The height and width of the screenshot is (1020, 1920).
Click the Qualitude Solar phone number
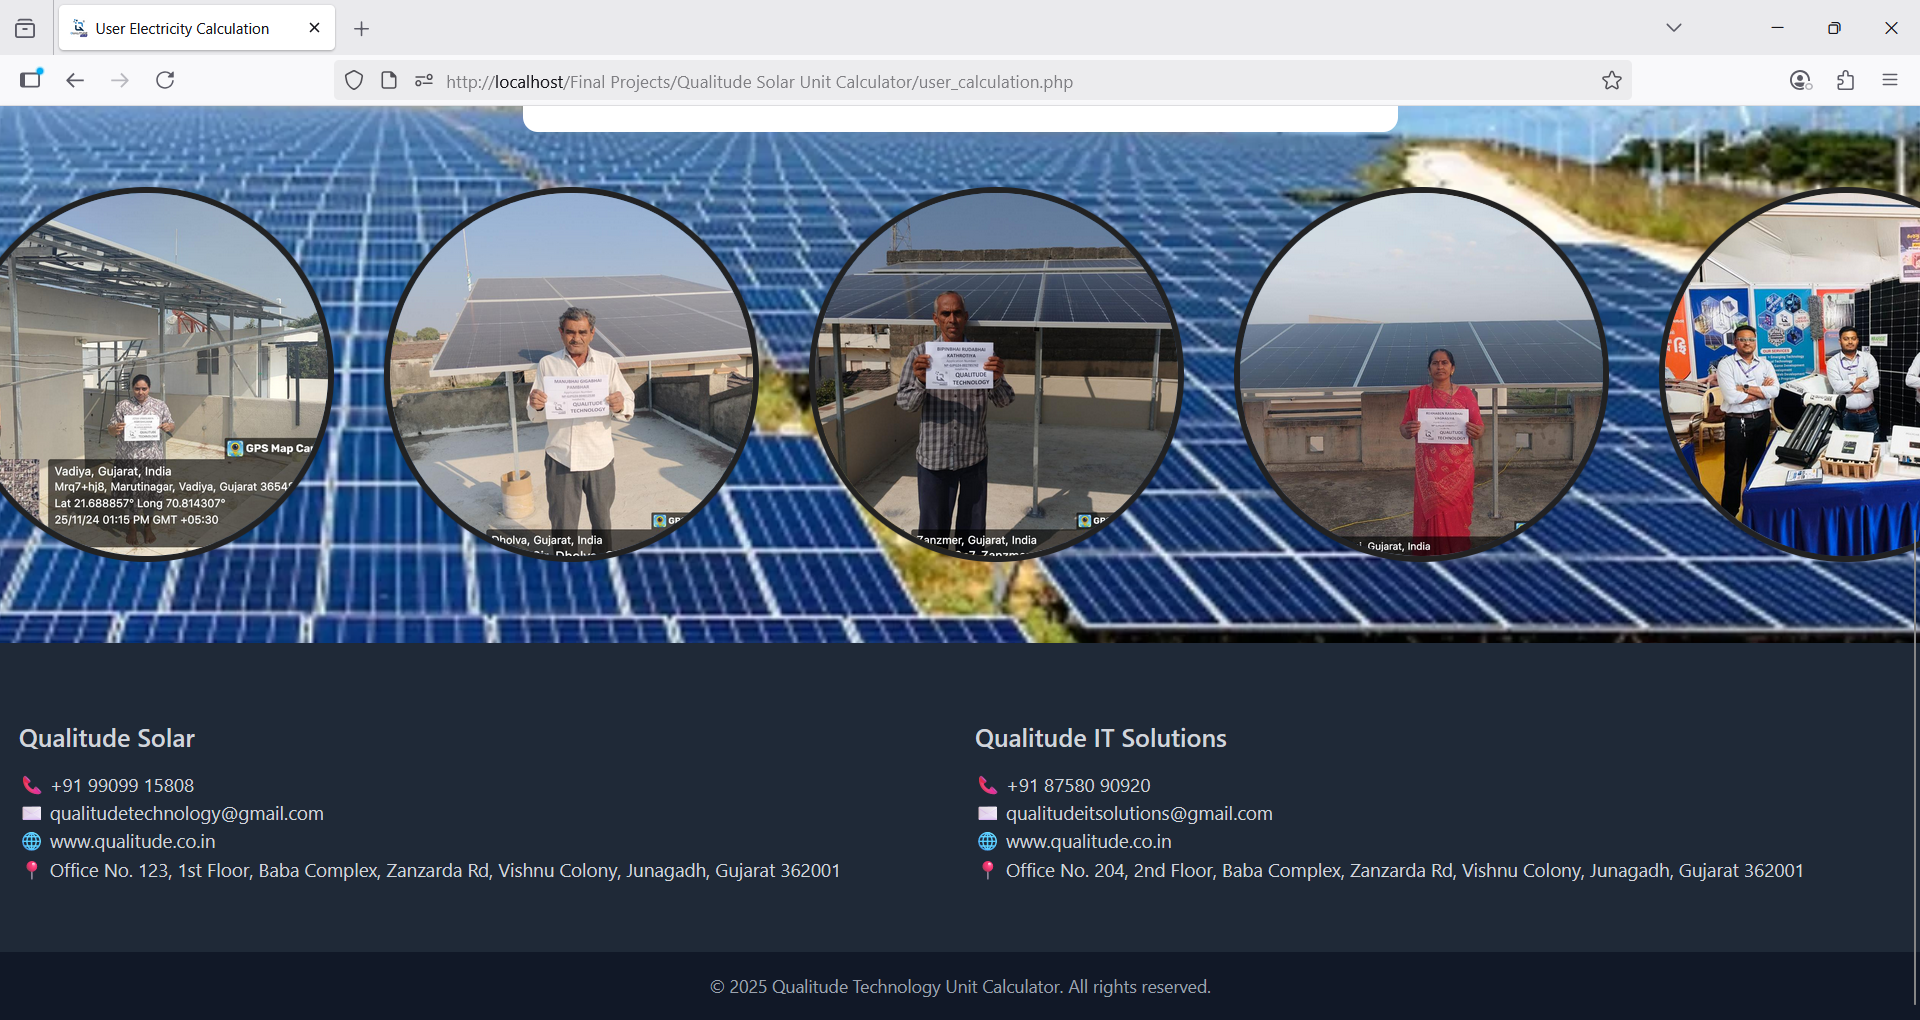click(x=122, y=786)
